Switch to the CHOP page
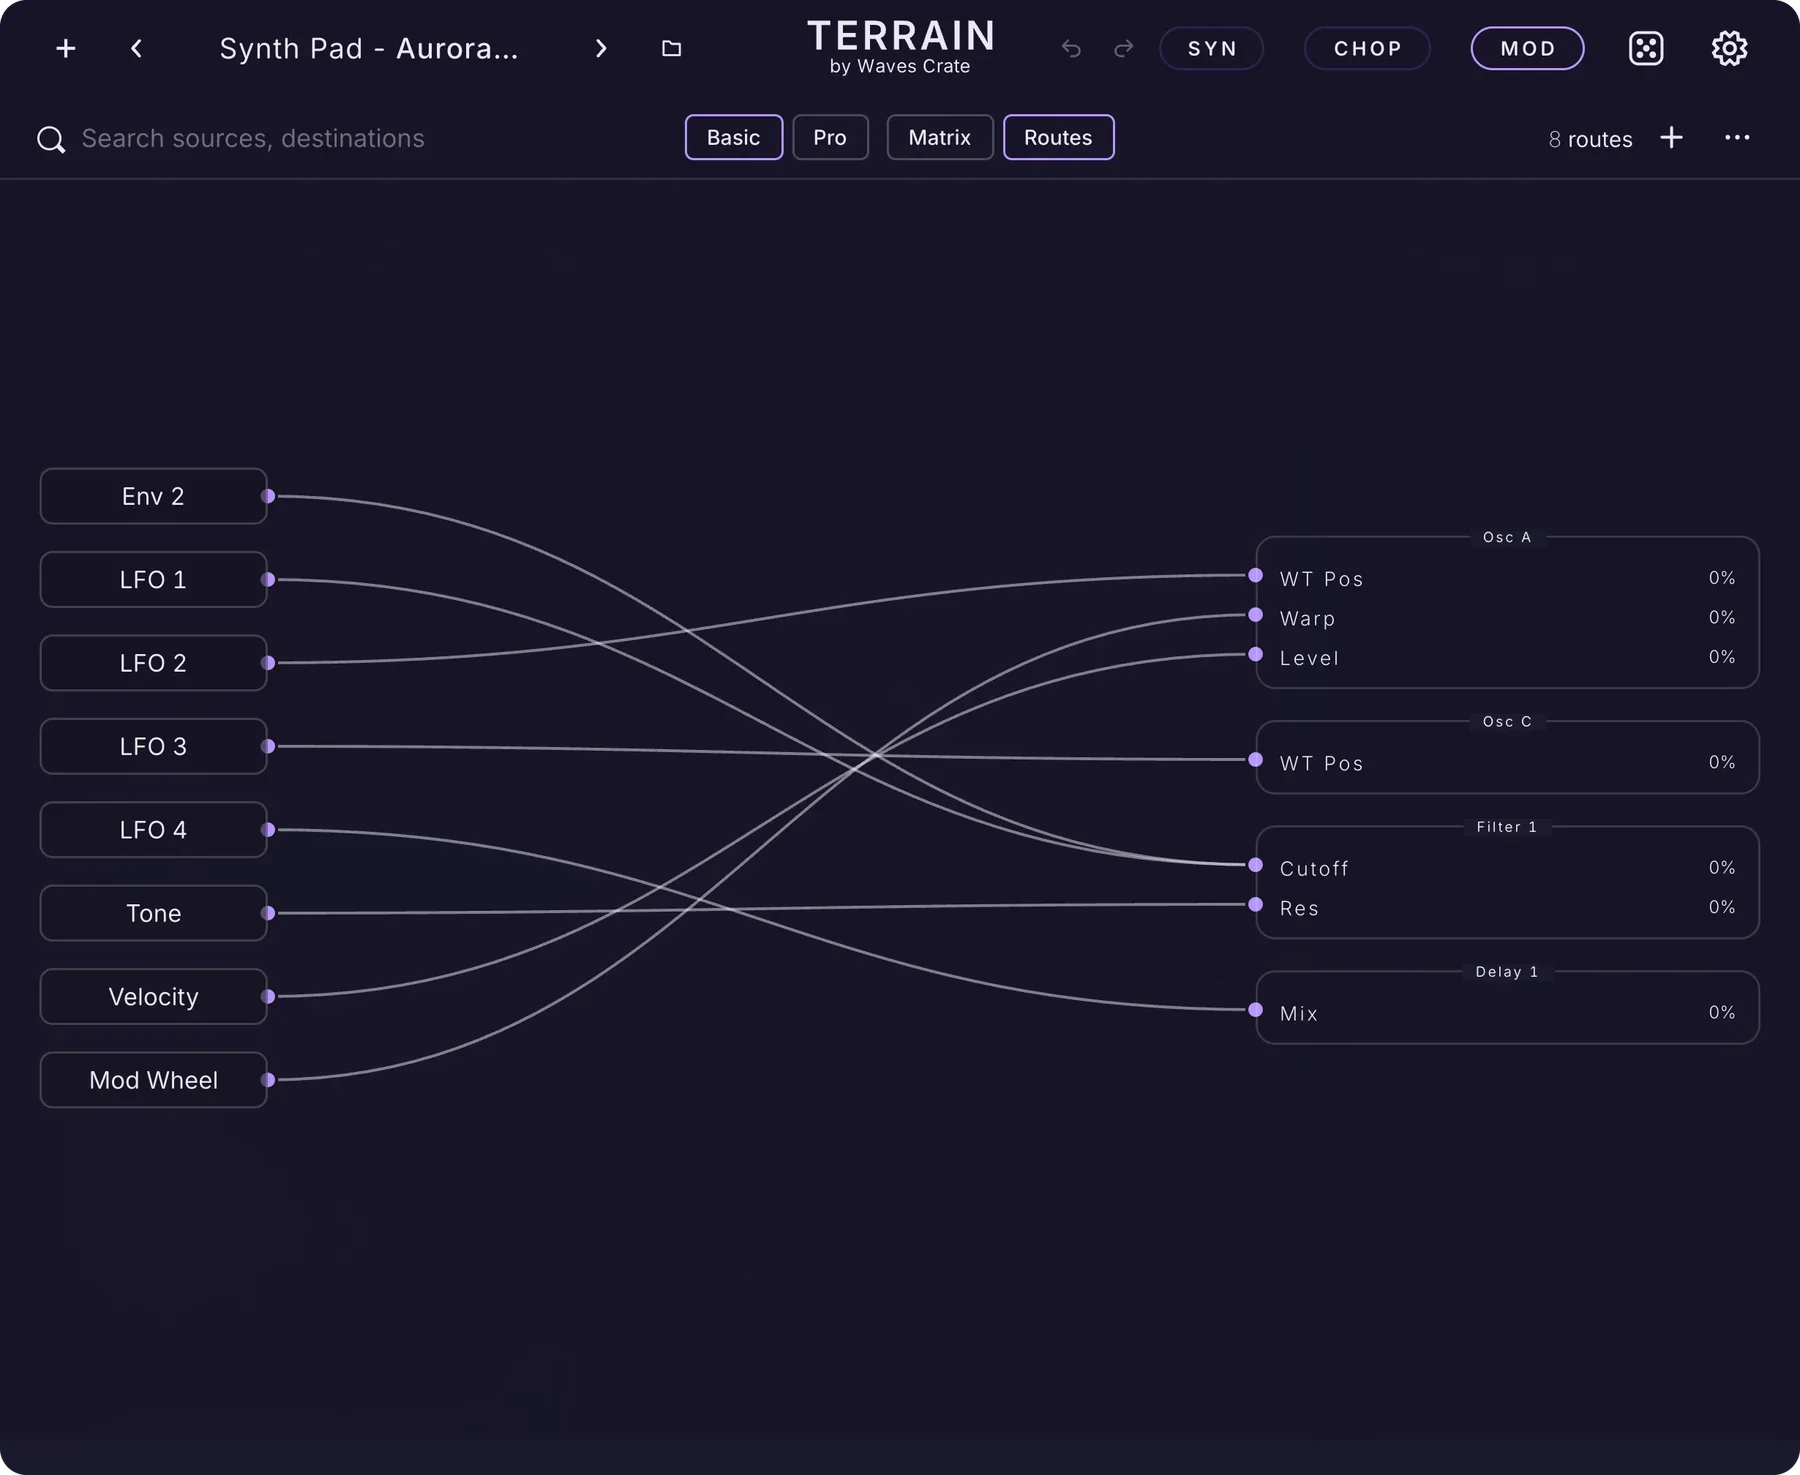This screenshot has width=1800, height=1475. click(1367, 48)
